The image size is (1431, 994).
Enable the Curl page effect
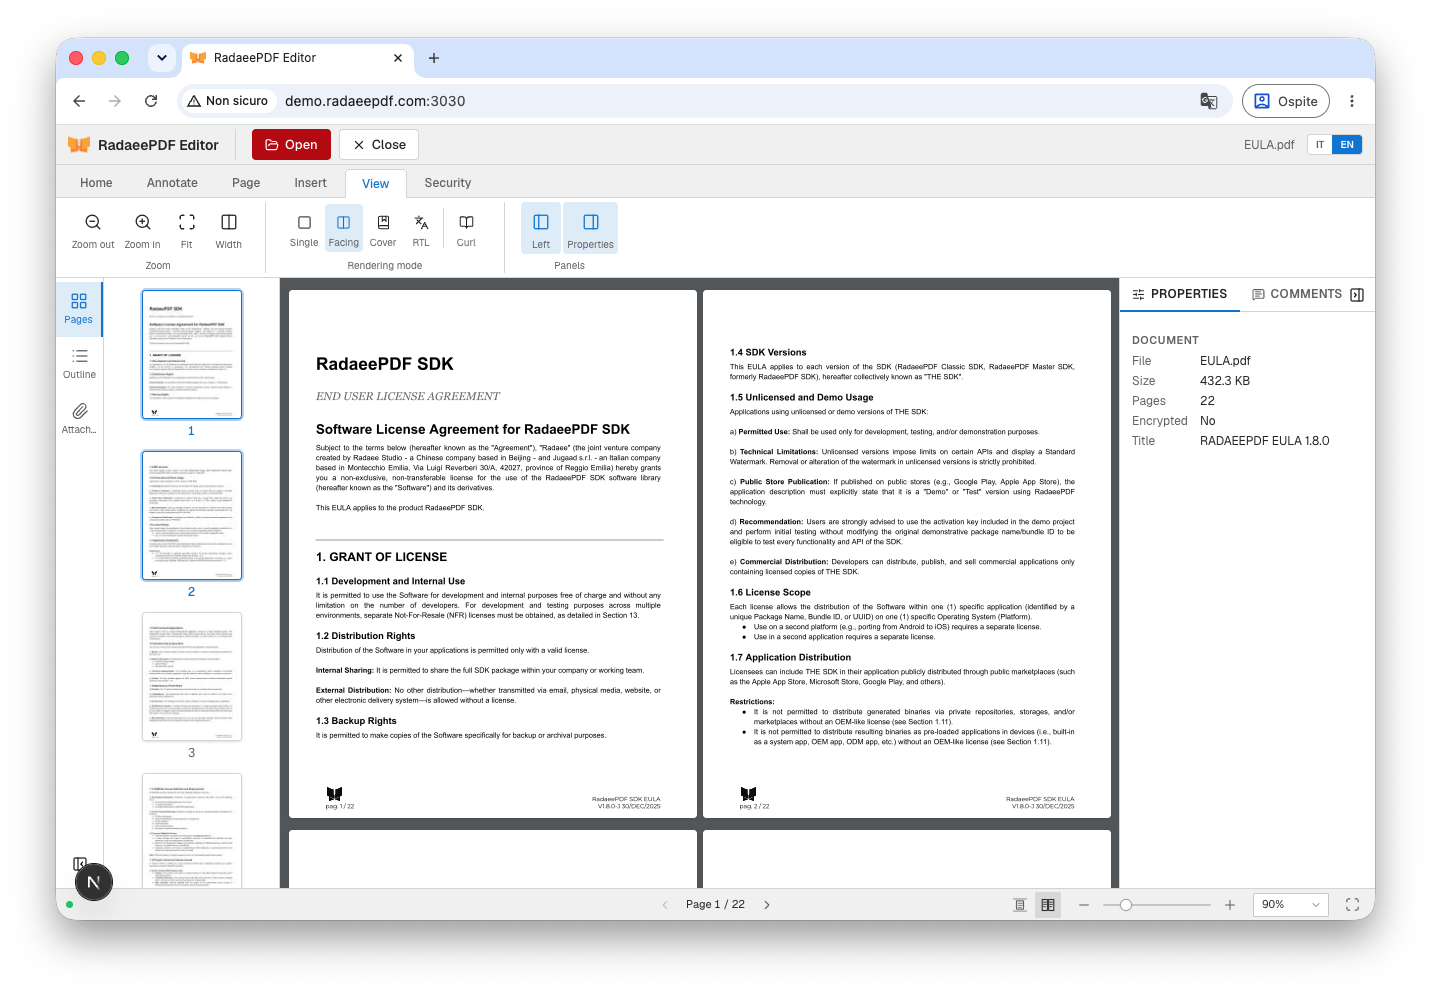[x=466, y=228]
